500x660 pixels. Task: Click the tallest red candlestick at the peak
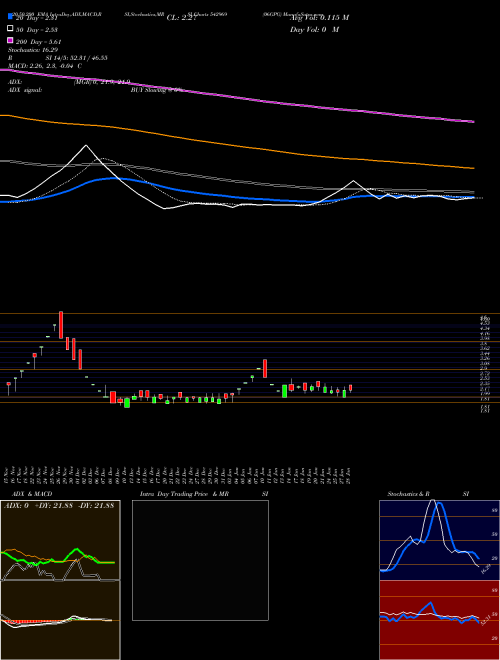pos(61,325)
